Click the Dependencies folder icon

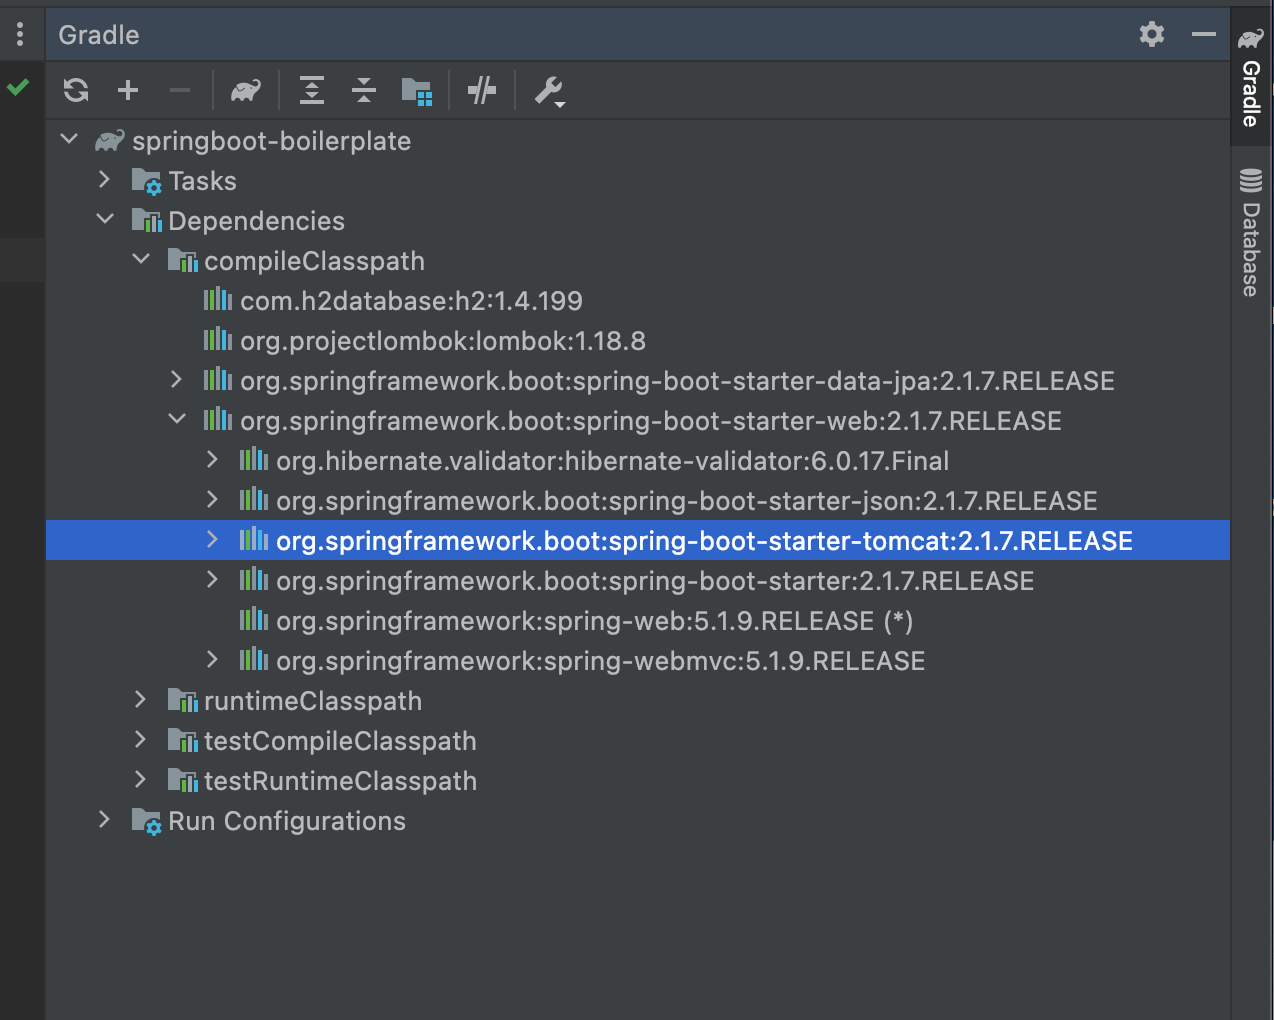[146, 221]
